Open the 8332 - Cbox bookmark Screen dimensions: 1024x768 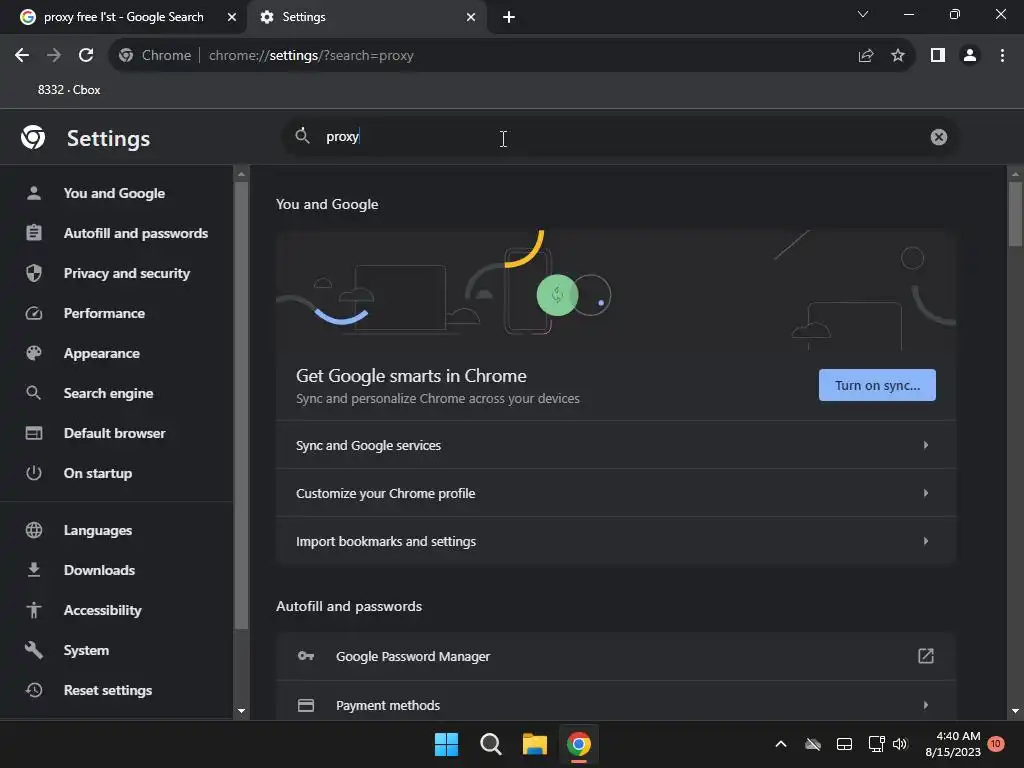tap(69, 90)
